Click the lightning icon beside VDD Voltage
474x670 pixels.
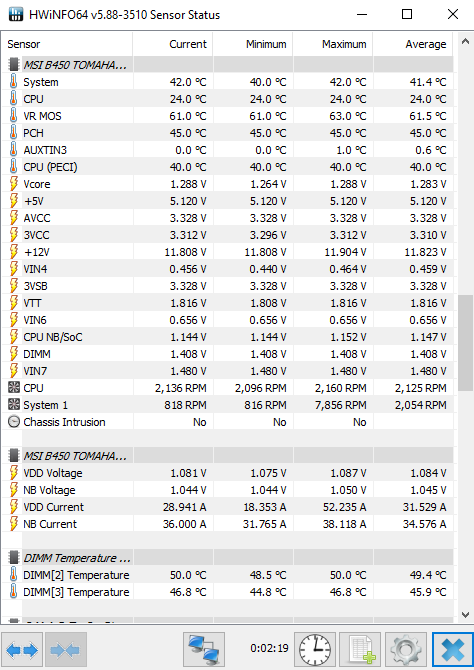click(x=14, y=473)
